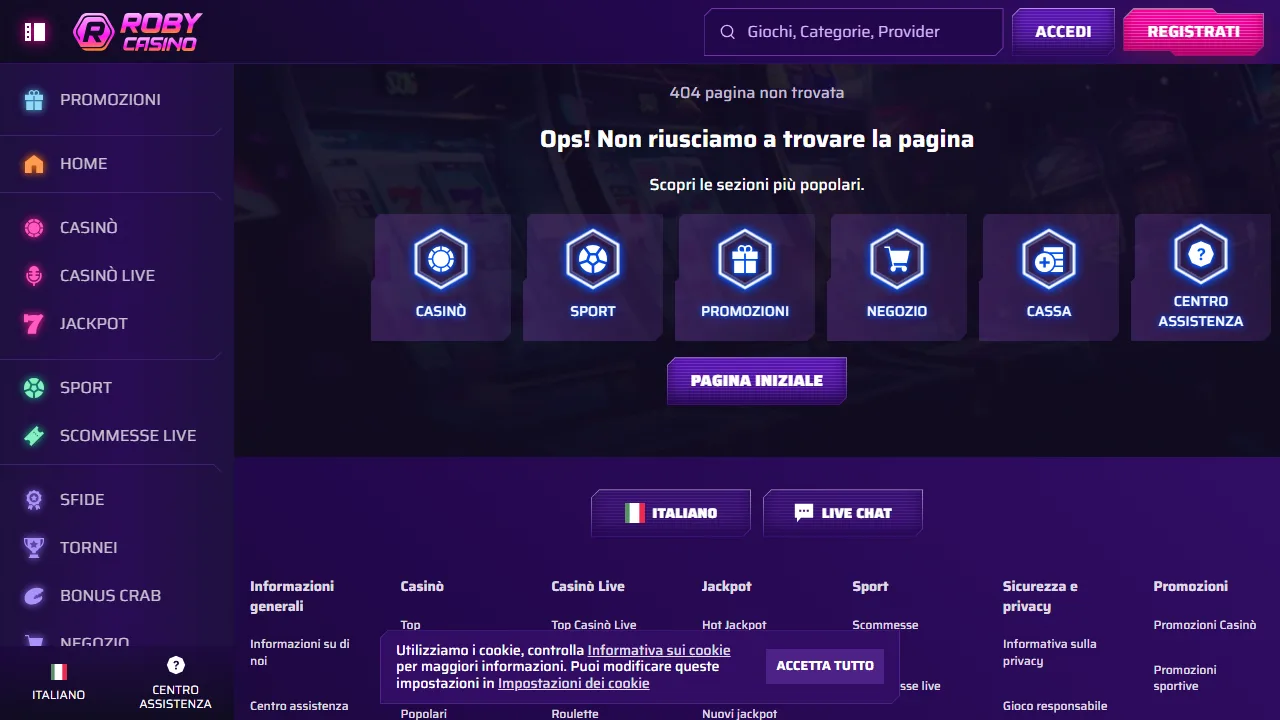Open Gioco responsabile footer link
This screenshot has height=720, width=1280.
click(x=1055, y=706)
